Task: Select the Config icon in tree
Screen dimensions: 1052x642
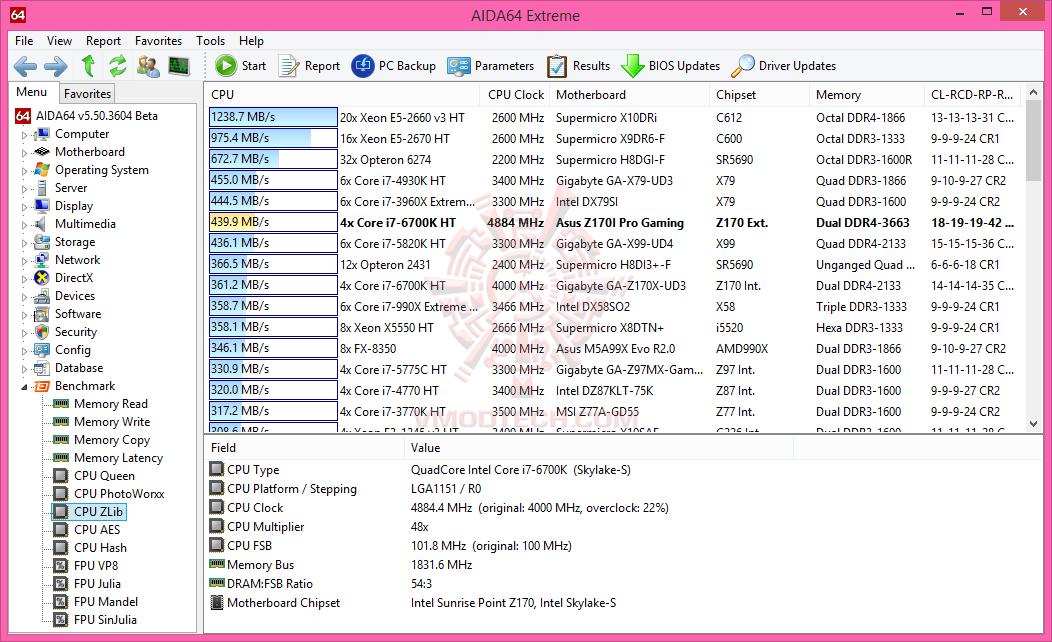Action: coord(42,350)
